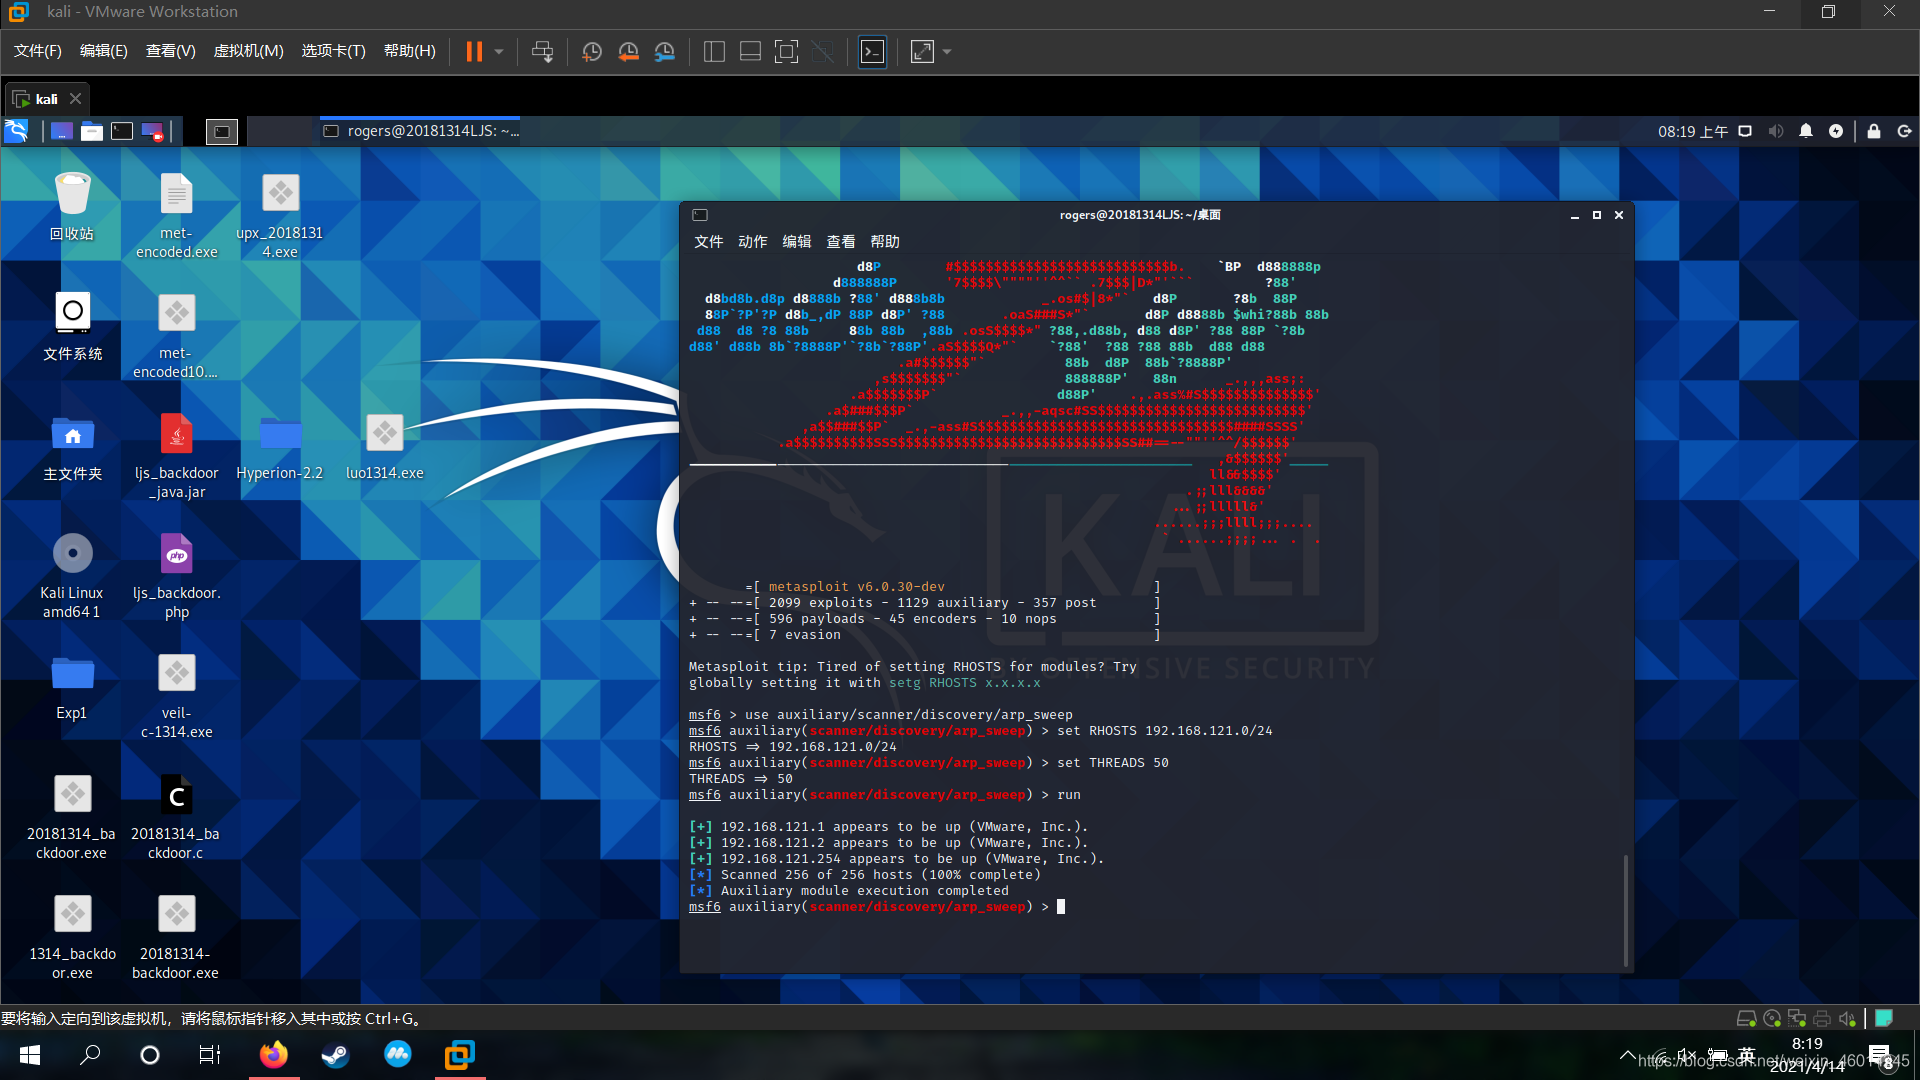The height and width of the screenshot is (1080, 1920).
Task: Open the Hyperion-2.2 folder on desktop
Action: [280, 447]
